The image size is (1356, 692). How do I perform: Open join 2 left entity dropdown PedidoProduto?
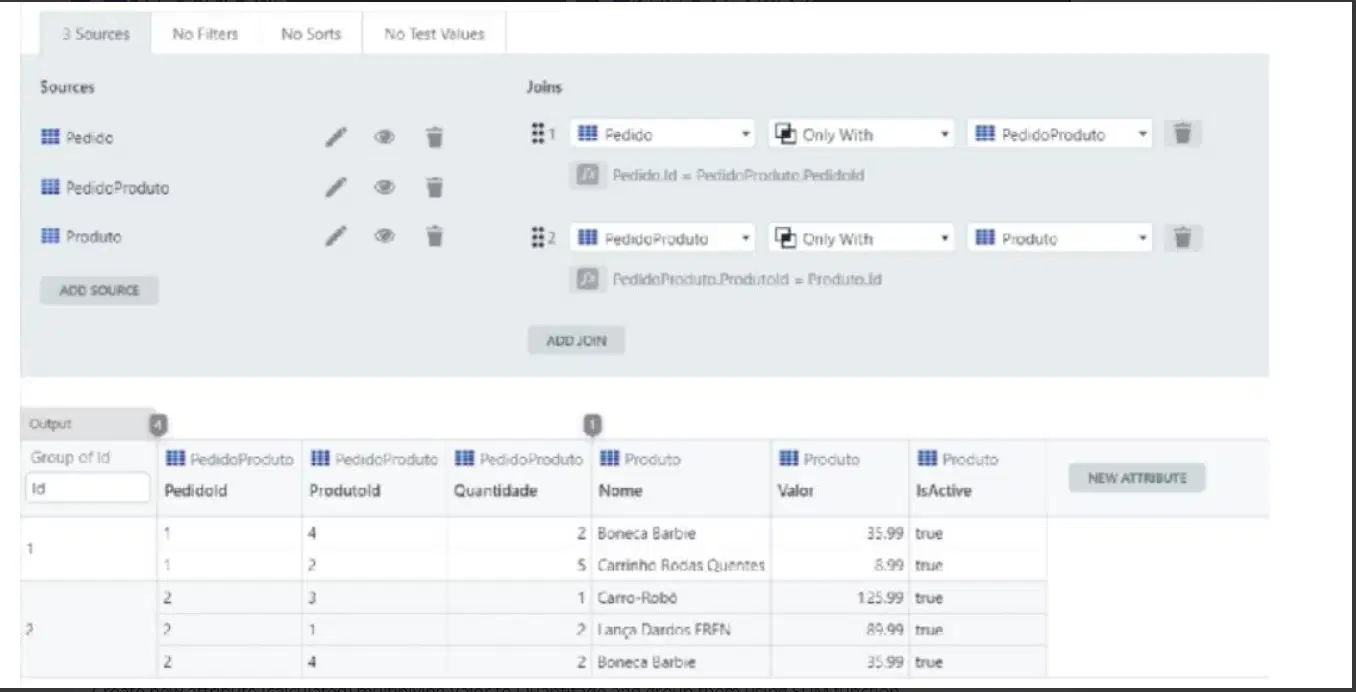(663, 238)
